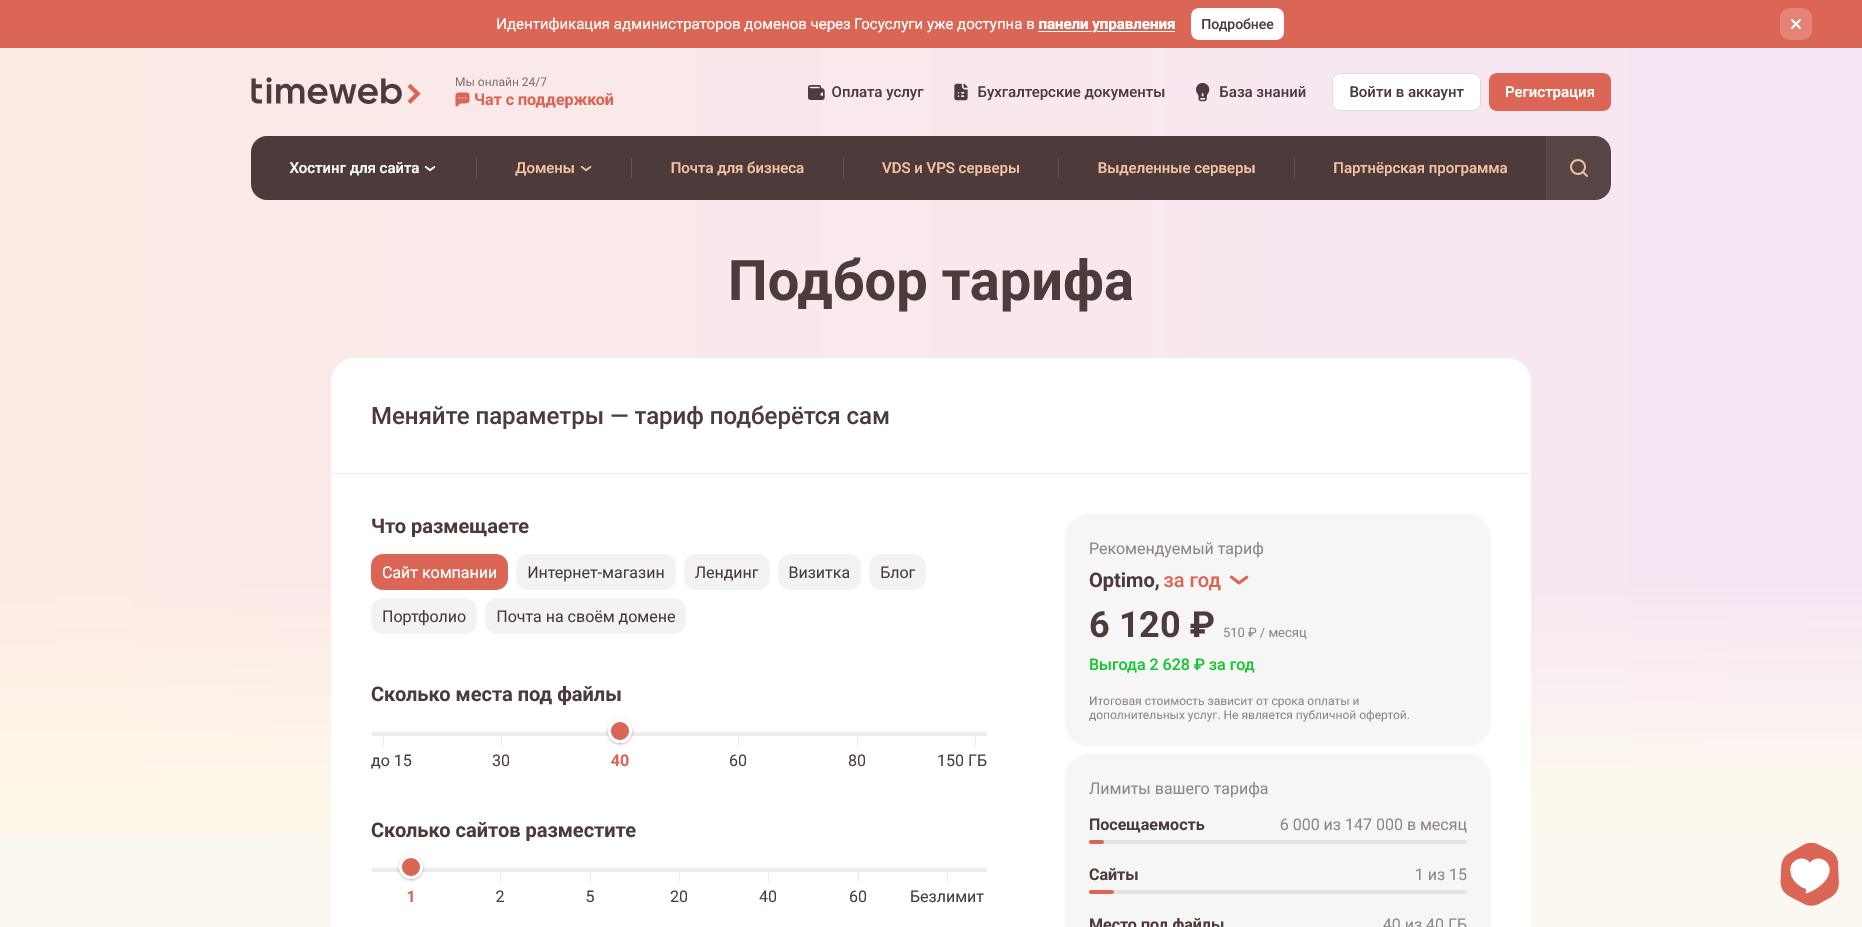The width and height of the screenshot is (1862, 927).
Task: Open Бухгалтерские документы link text
Action: (x=1071, y=92)
